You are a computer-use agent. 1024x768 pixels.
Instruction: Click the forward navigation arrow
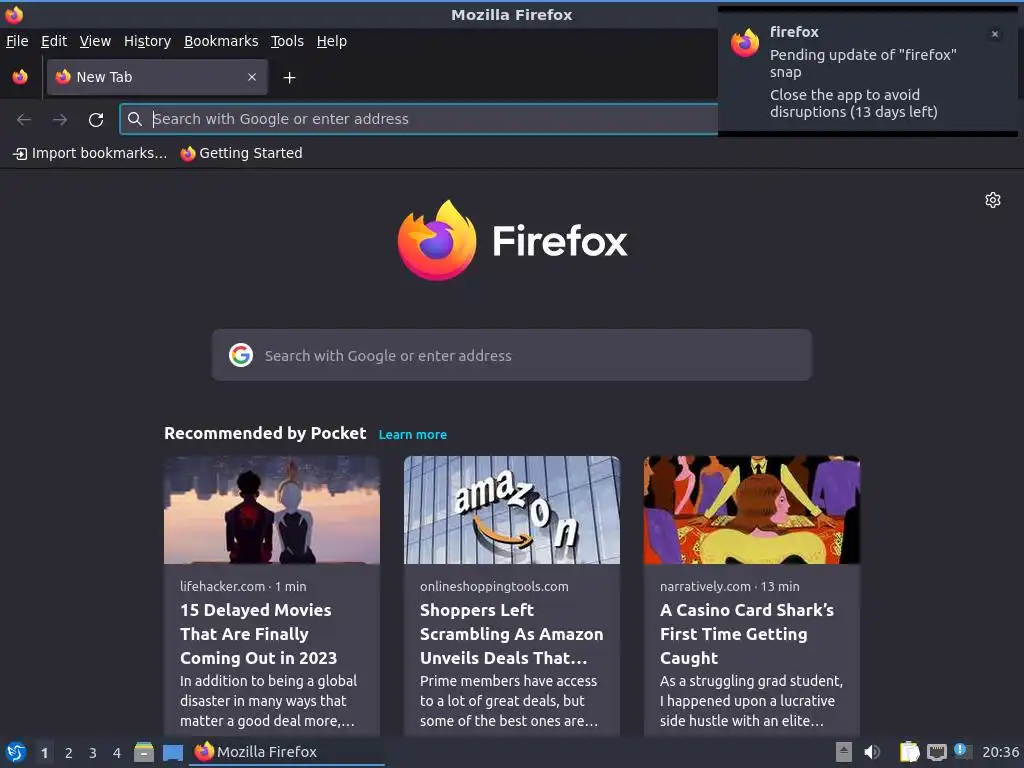click(60, 120)
